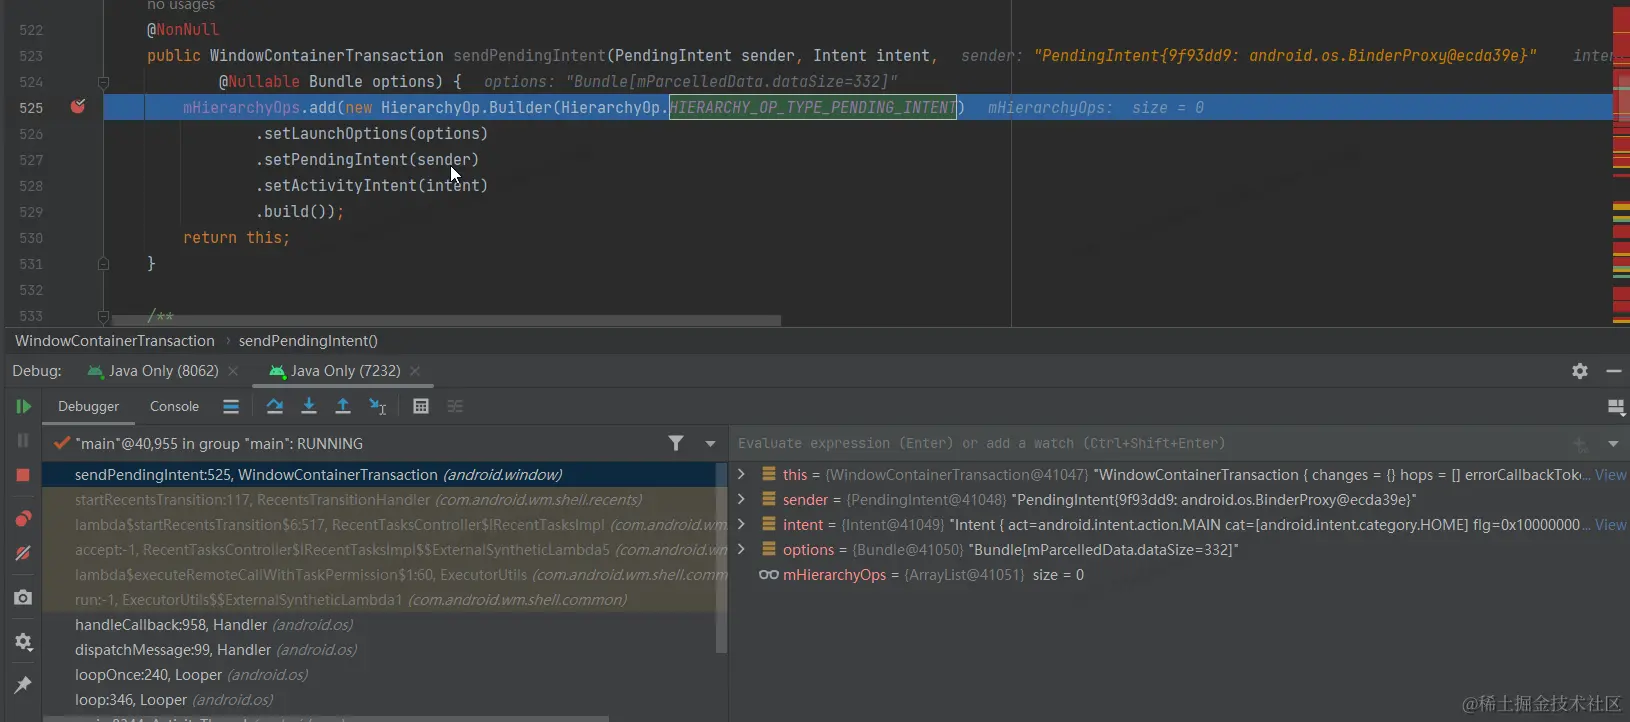1630x722 pixels.
Task: Open the thread selector dropdown arrow
Action: point(710,443)
